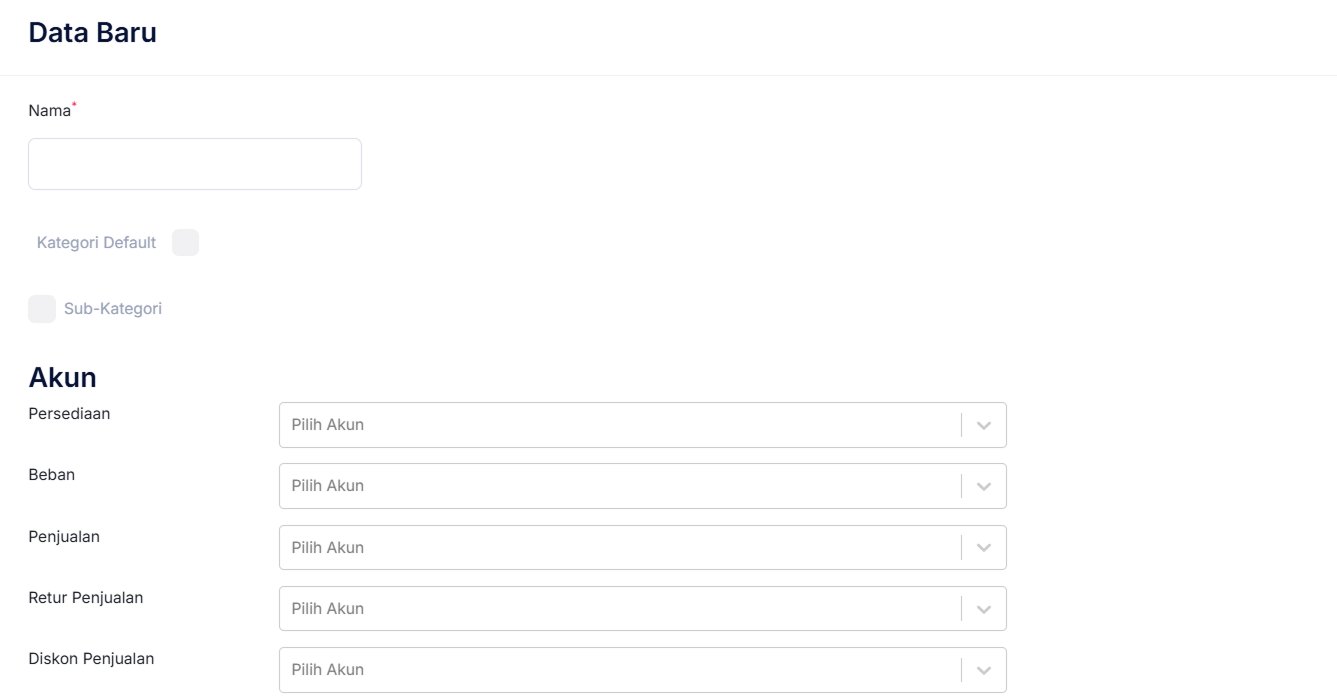The width and height of the screenshot is (1337, 699).
Task: Click the chevron arrow of Beban dropdown
Action: coord(983,486)
